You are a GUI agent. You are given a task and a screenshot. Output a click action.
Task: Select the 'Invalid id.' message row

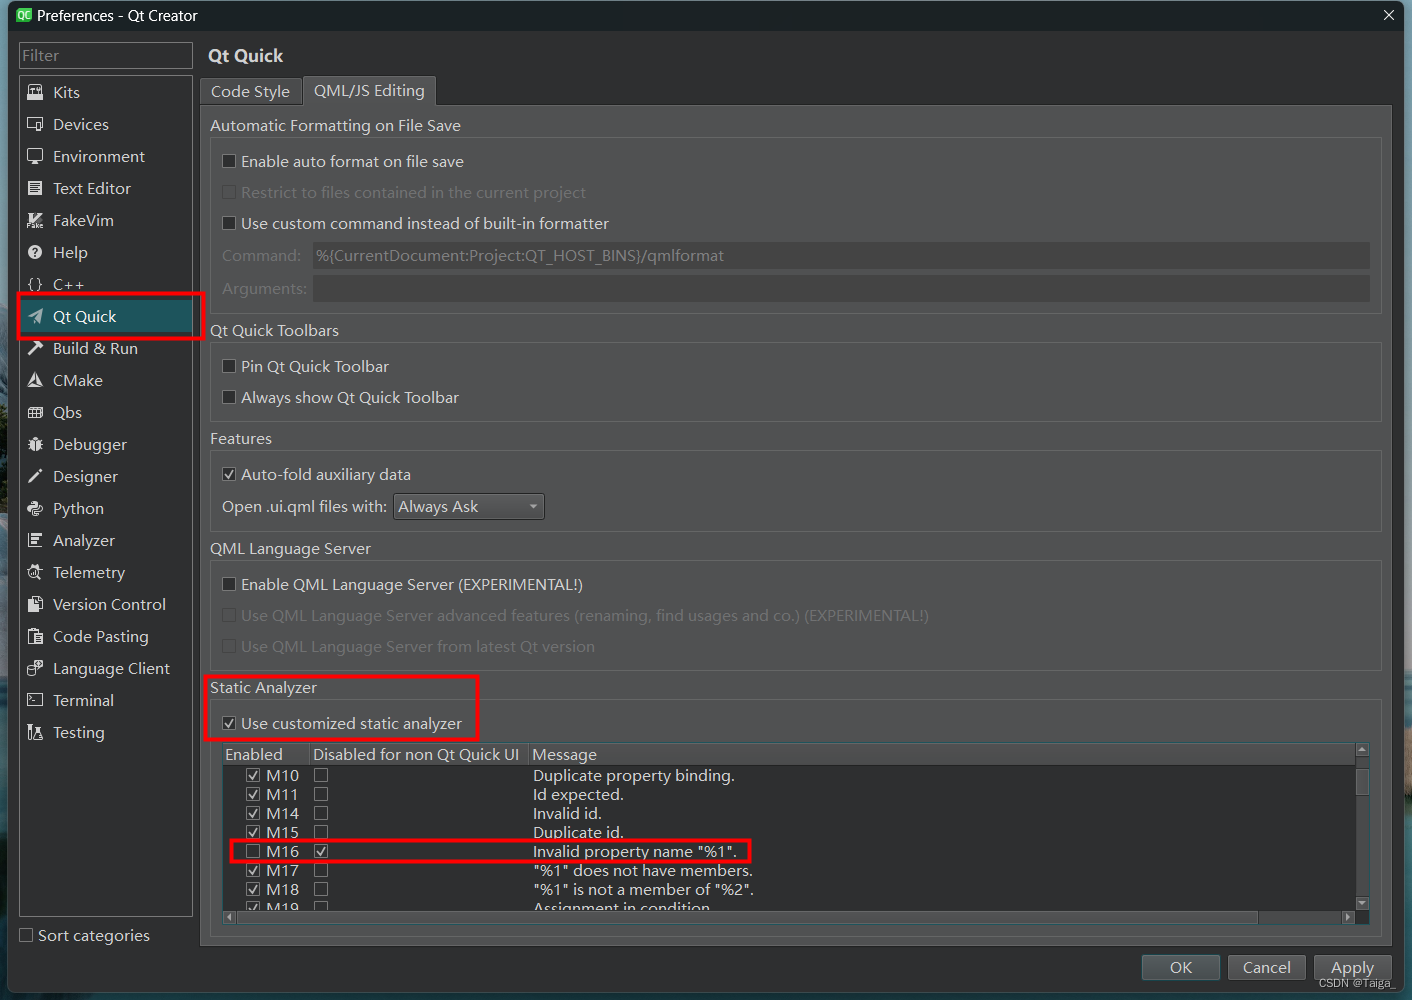click(x=567, y=814)
